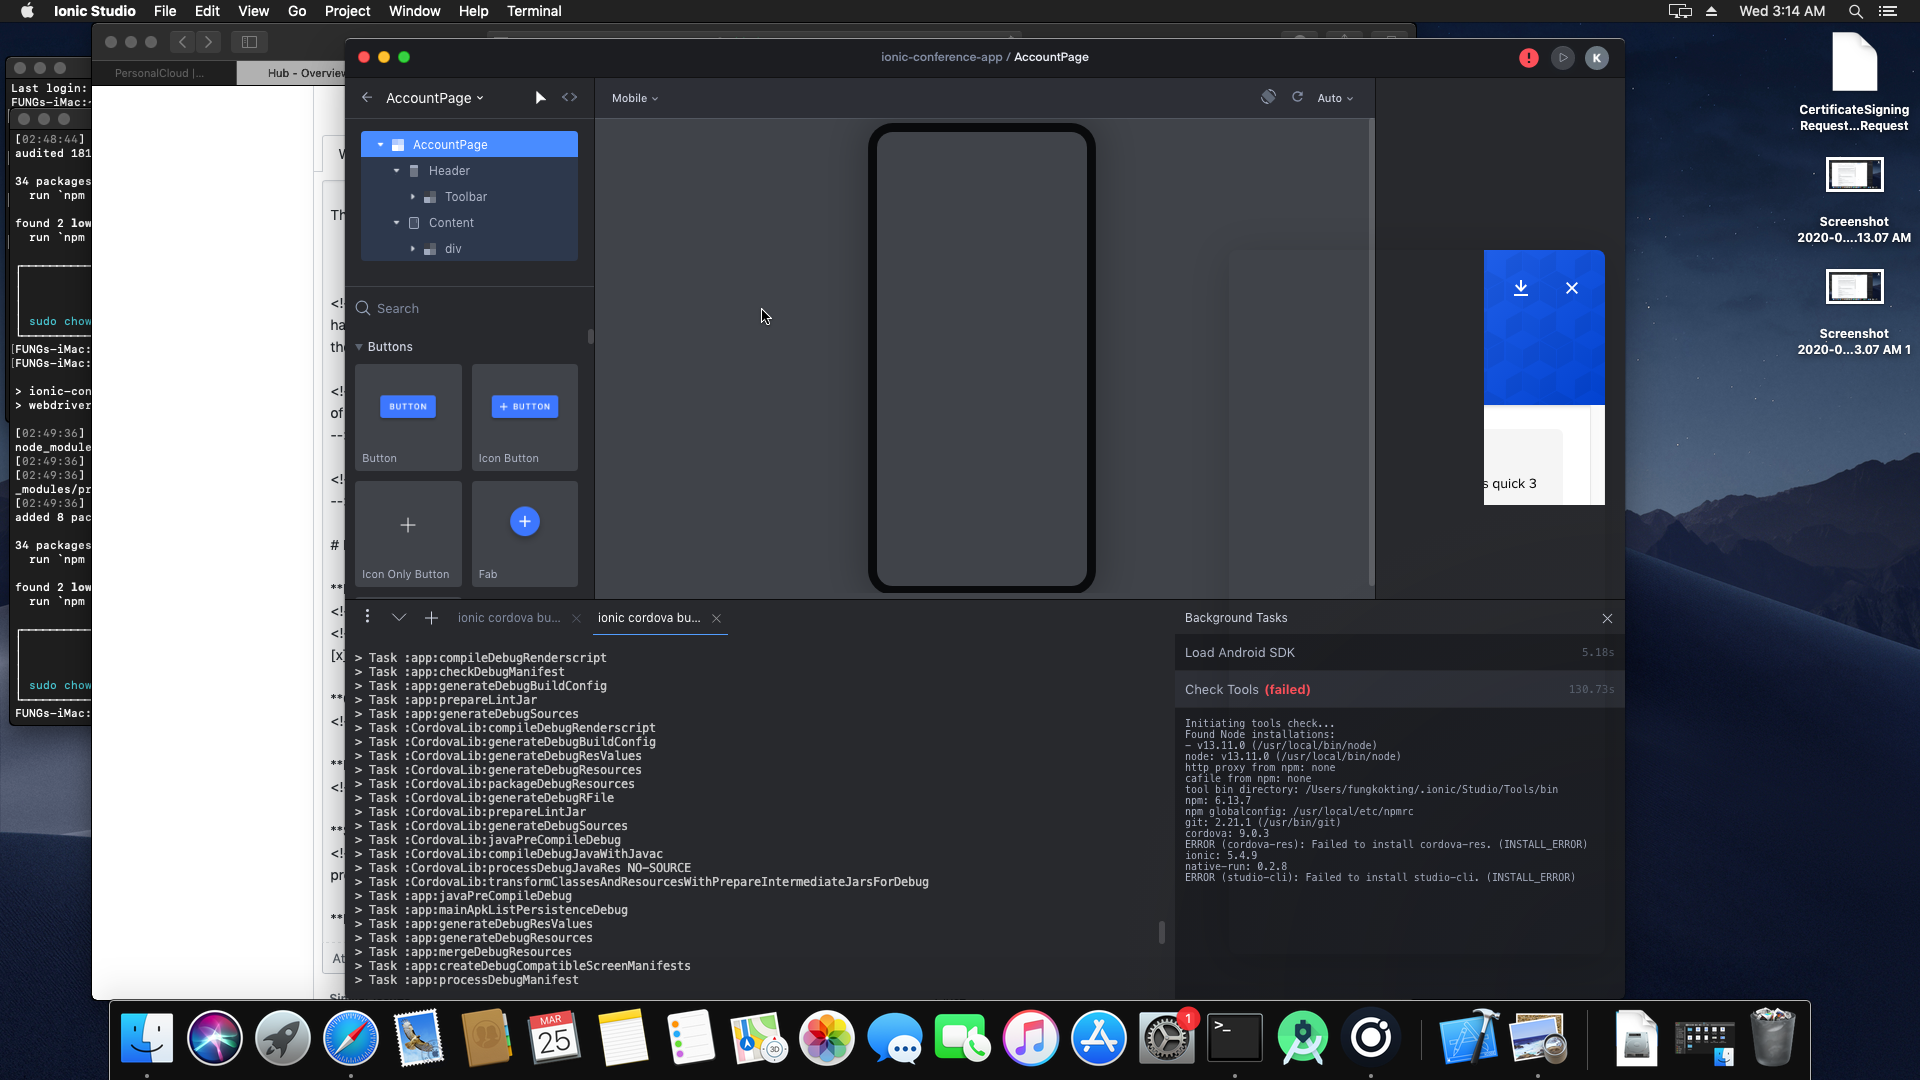The width and height of the screenshot is (1920, 1080).
Task: Launch Terminal from the Dock
Action: coord(1235,1038)
